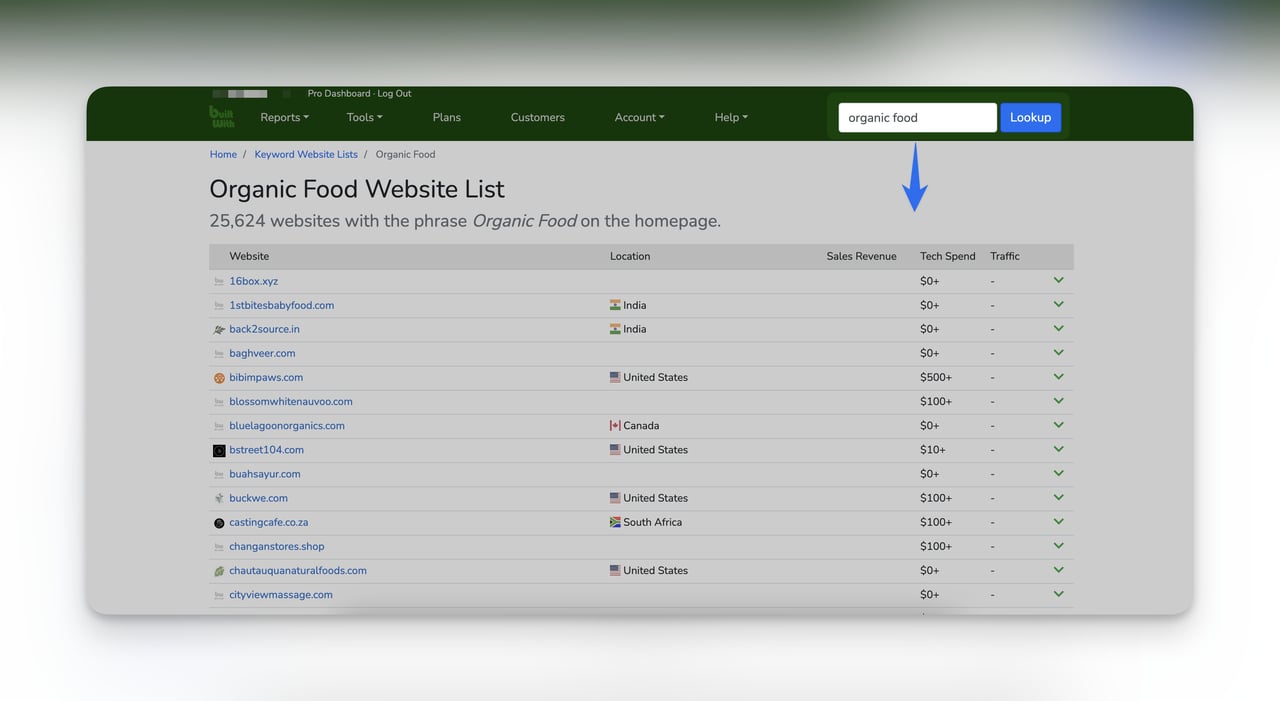The height and width of the screenshot is (701, 1280).
Task: Click the organic food search field
Action: (917, 117)
